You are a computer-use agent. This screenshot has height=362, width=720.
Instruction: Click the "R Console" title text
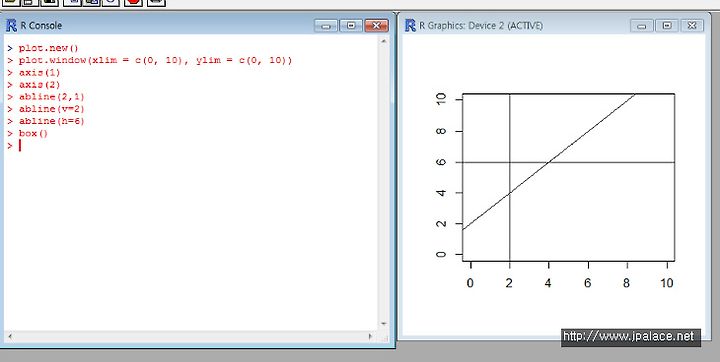pyautogui.click(x=41, y=26)
